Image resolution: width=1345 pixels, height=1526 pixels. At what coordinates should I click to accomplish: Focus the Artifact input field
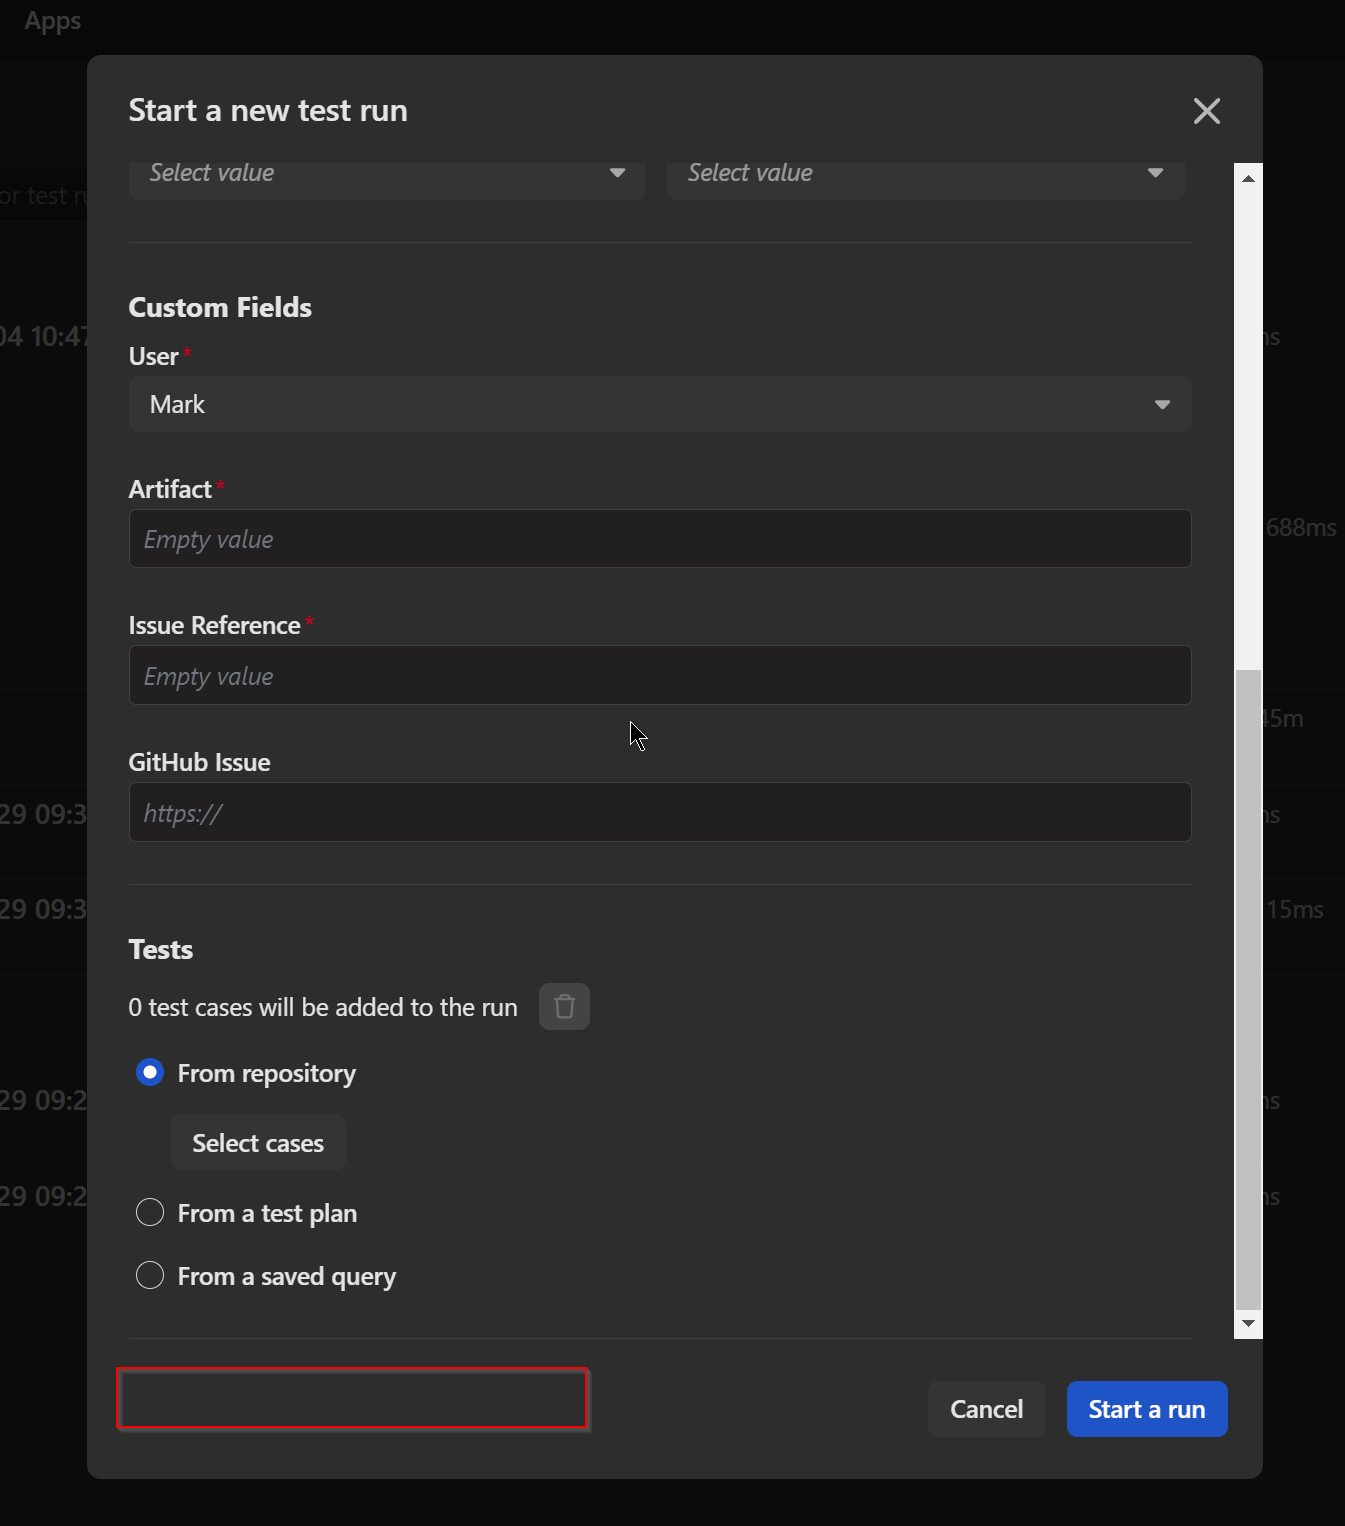pos(659,539)
